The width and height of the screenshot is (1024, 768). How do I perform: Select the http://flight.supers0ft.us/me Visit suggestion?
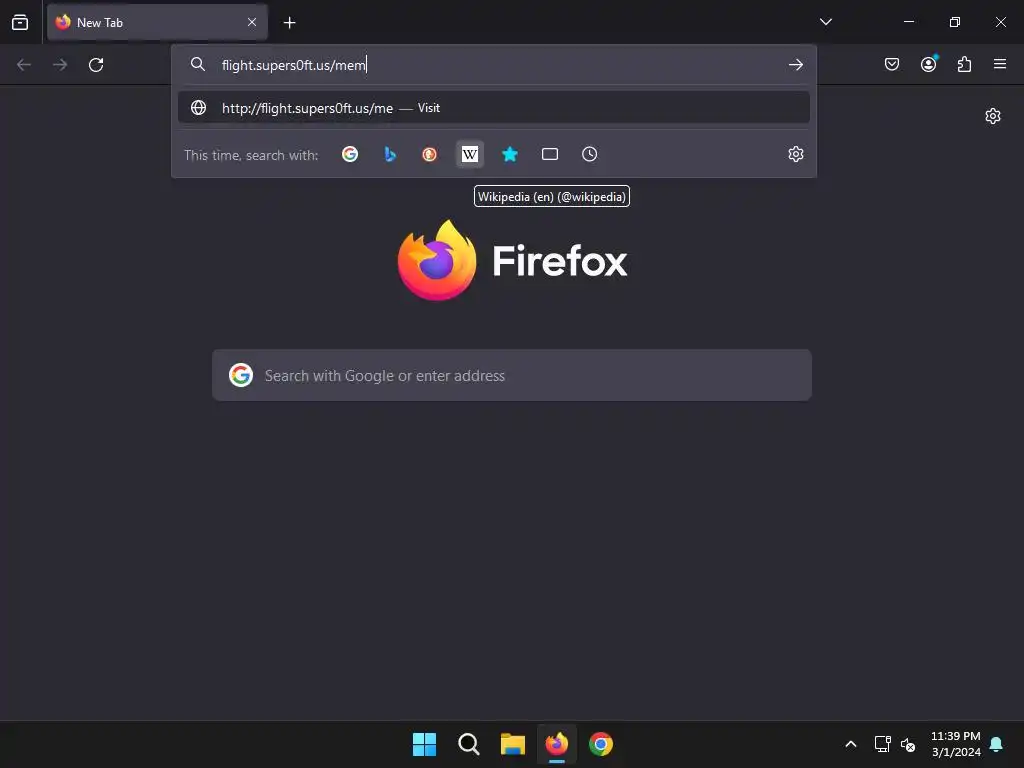pos(494,108)
